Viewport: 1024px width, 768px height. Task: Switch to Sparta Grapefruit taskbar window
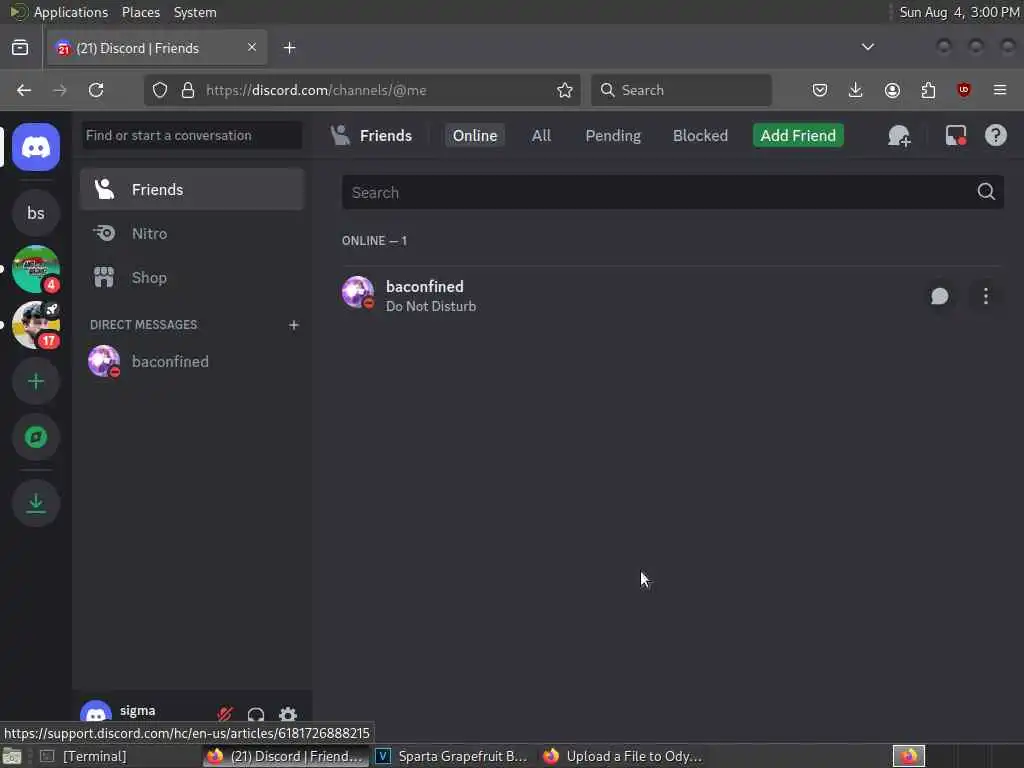point(453,756)
